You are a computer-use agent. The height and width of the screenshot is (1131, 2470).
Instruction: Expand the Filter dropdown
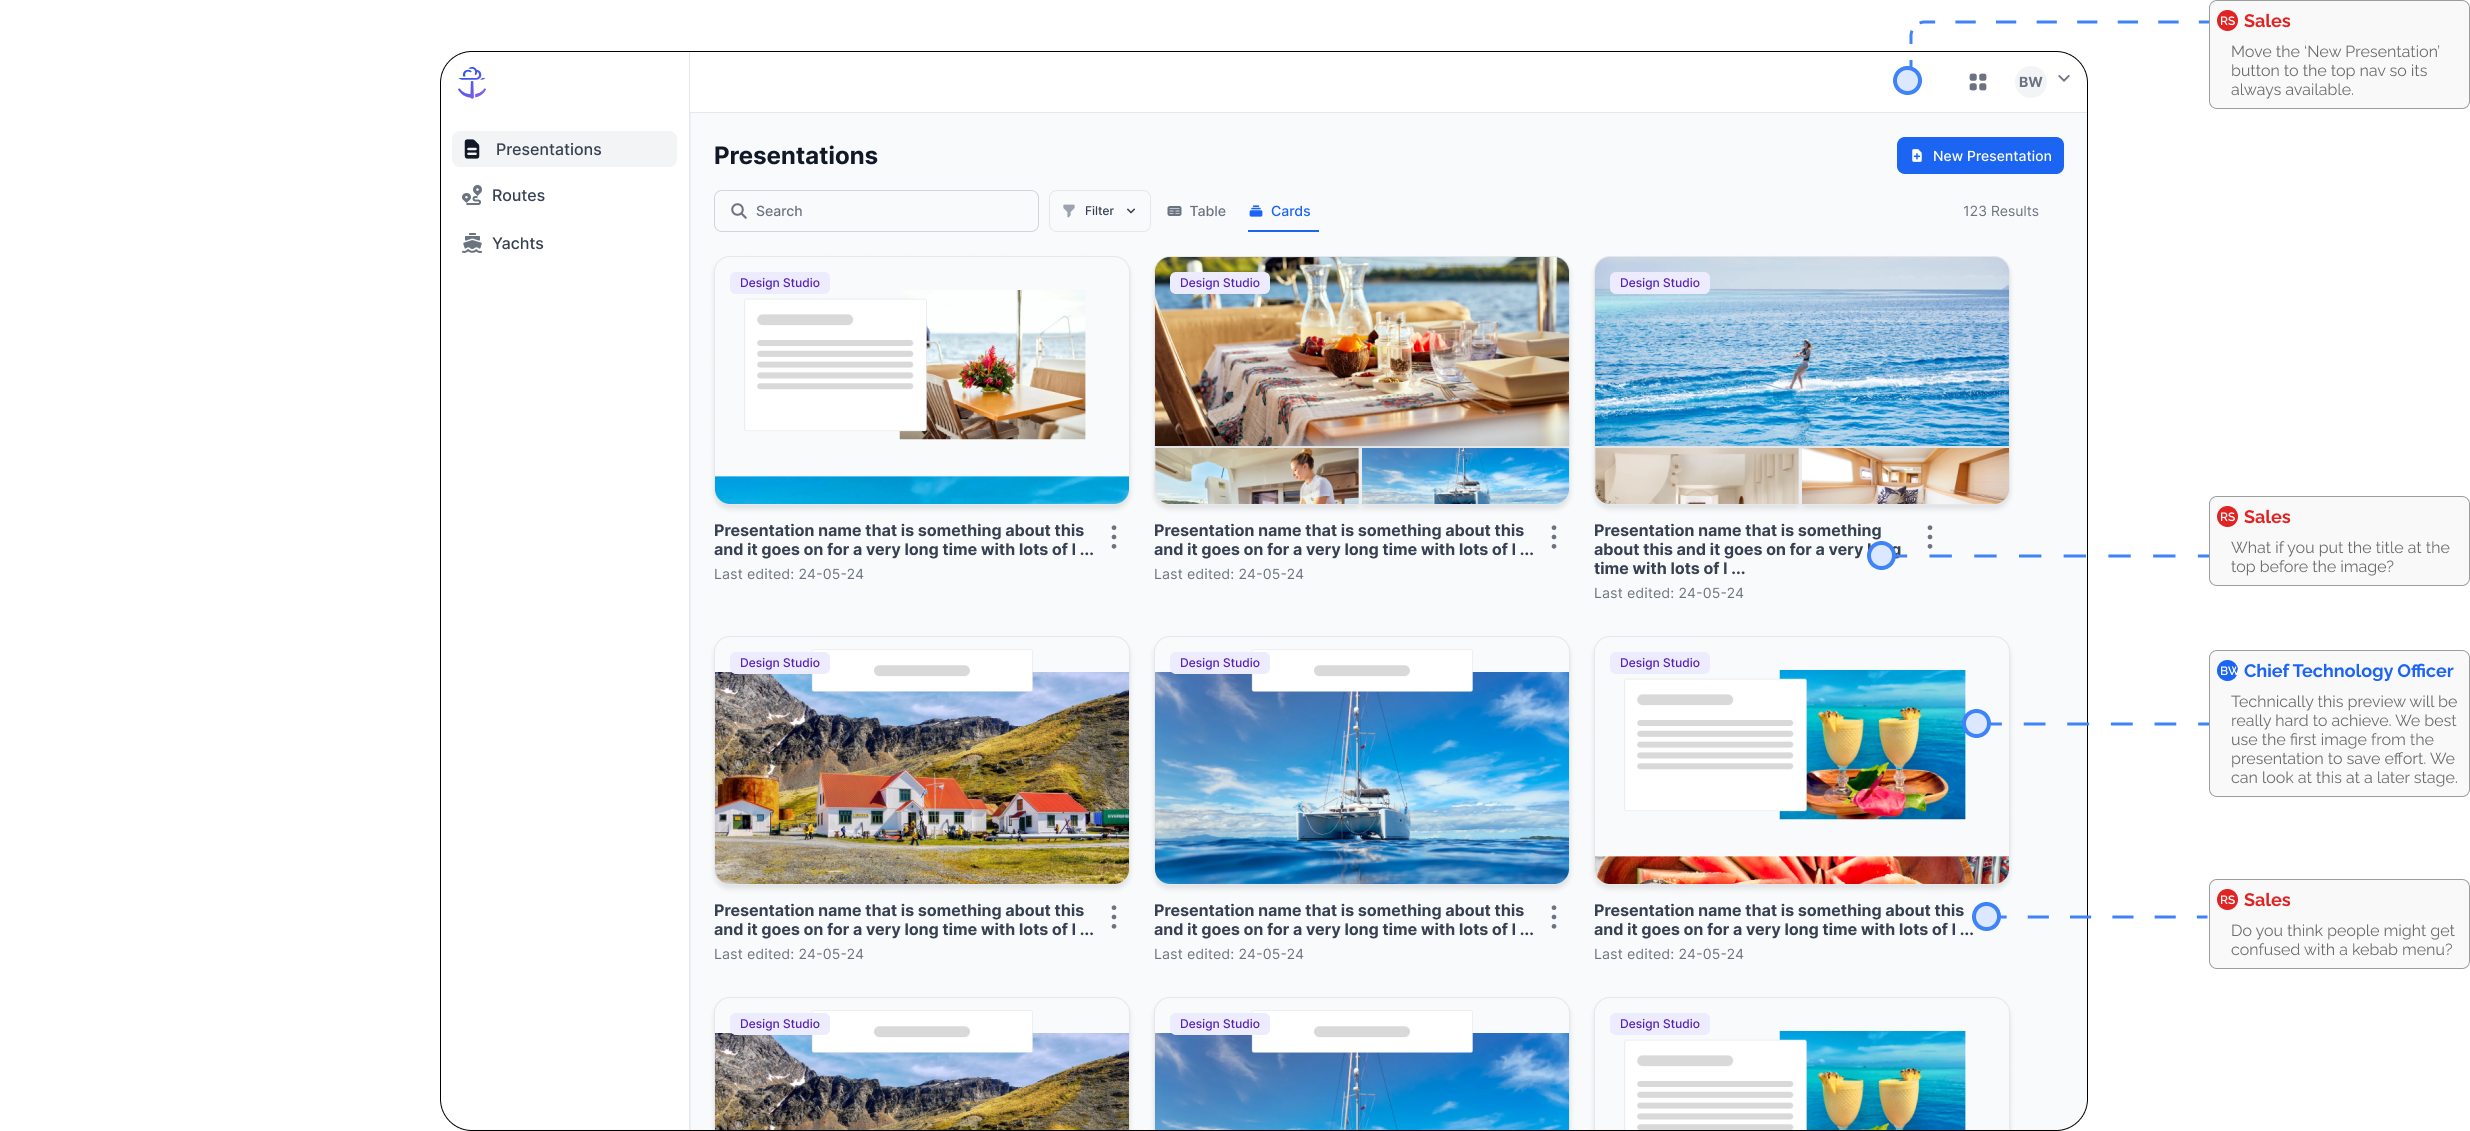pos(1099,210)
